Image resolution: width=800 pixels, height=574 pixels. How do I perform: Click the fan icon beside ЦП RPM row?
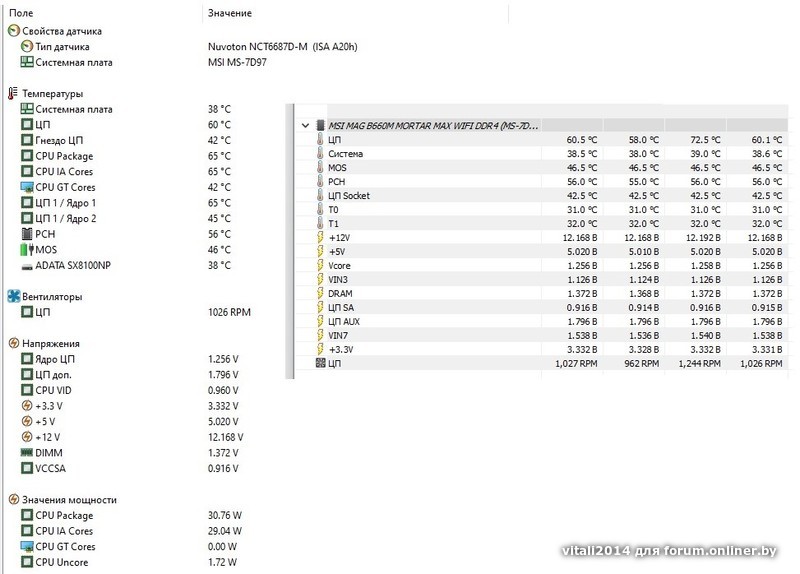320,363
